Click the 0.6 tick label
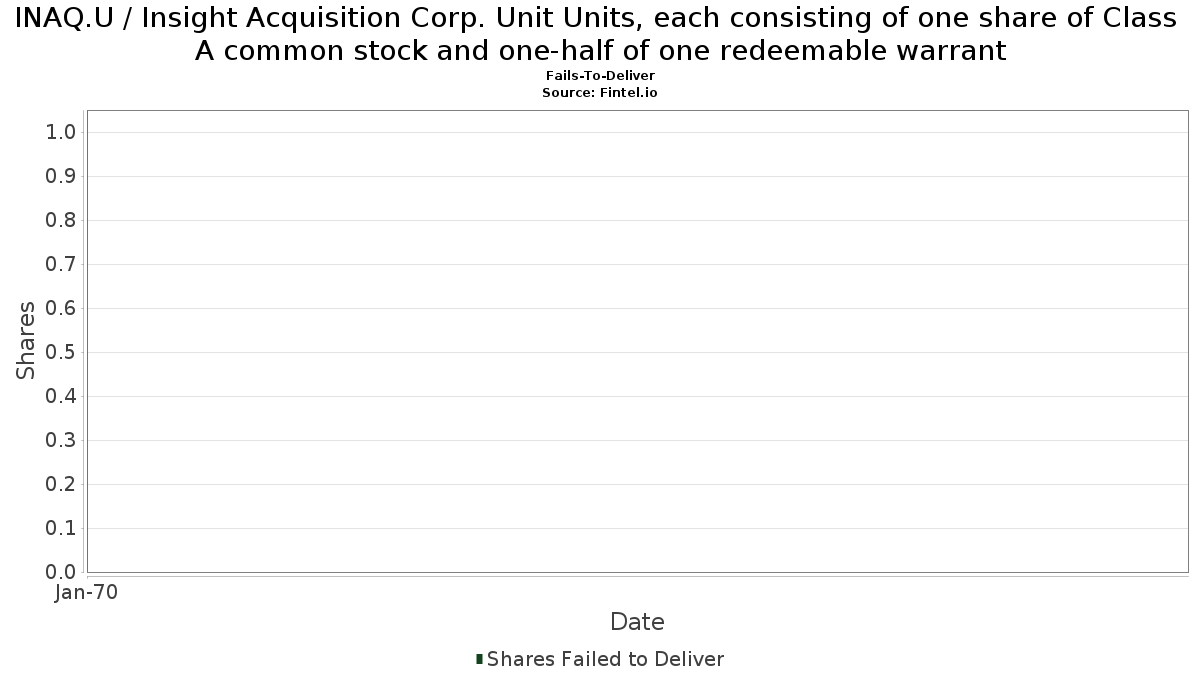 click(x=62, y=308)
